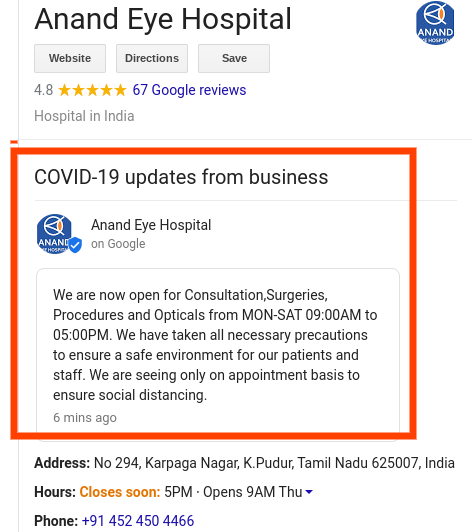Save Anand Eye Hospital listing
Viewport: 472px width, 532px height.
tap(234, 58)
